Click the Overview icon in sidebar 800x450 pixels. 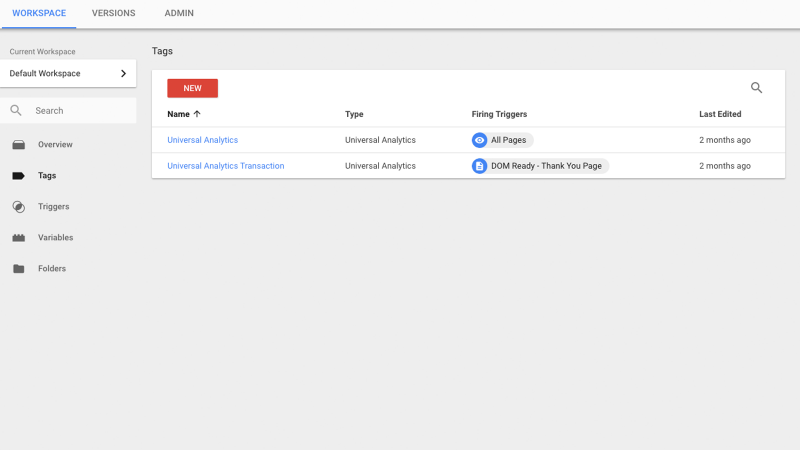pyautogui.click(x=19, y=145)
